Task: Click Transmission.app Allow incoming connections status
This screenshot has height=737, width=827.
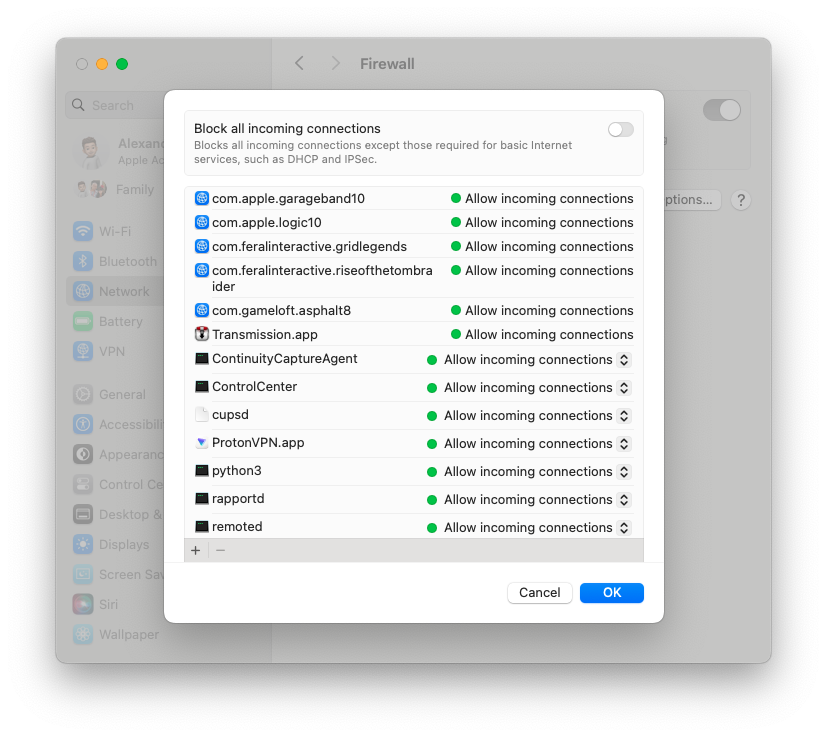Action: (542, 334)
